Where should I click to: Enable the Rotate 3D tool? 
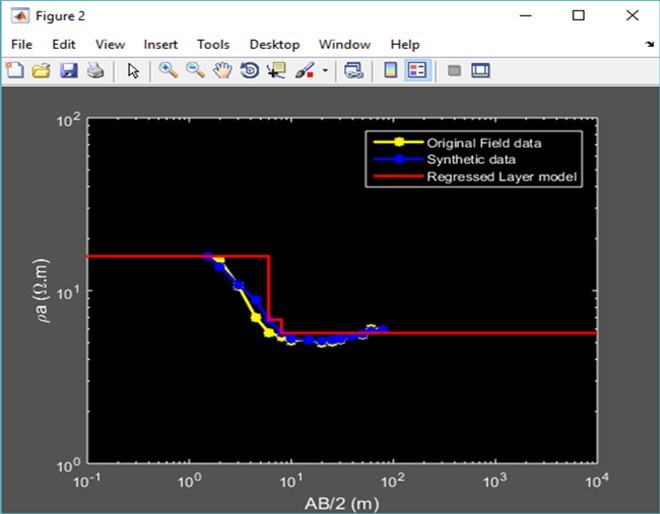(250, 71)
